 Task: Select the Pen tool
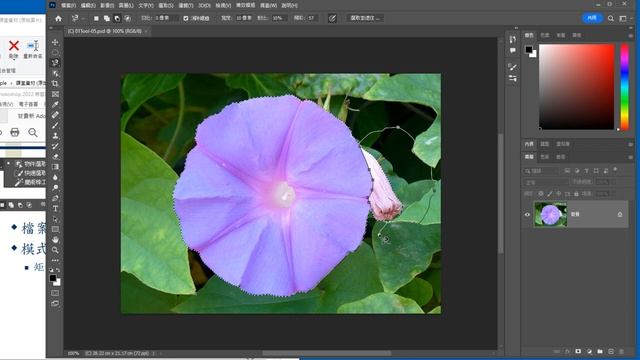(x=55, y=198)
